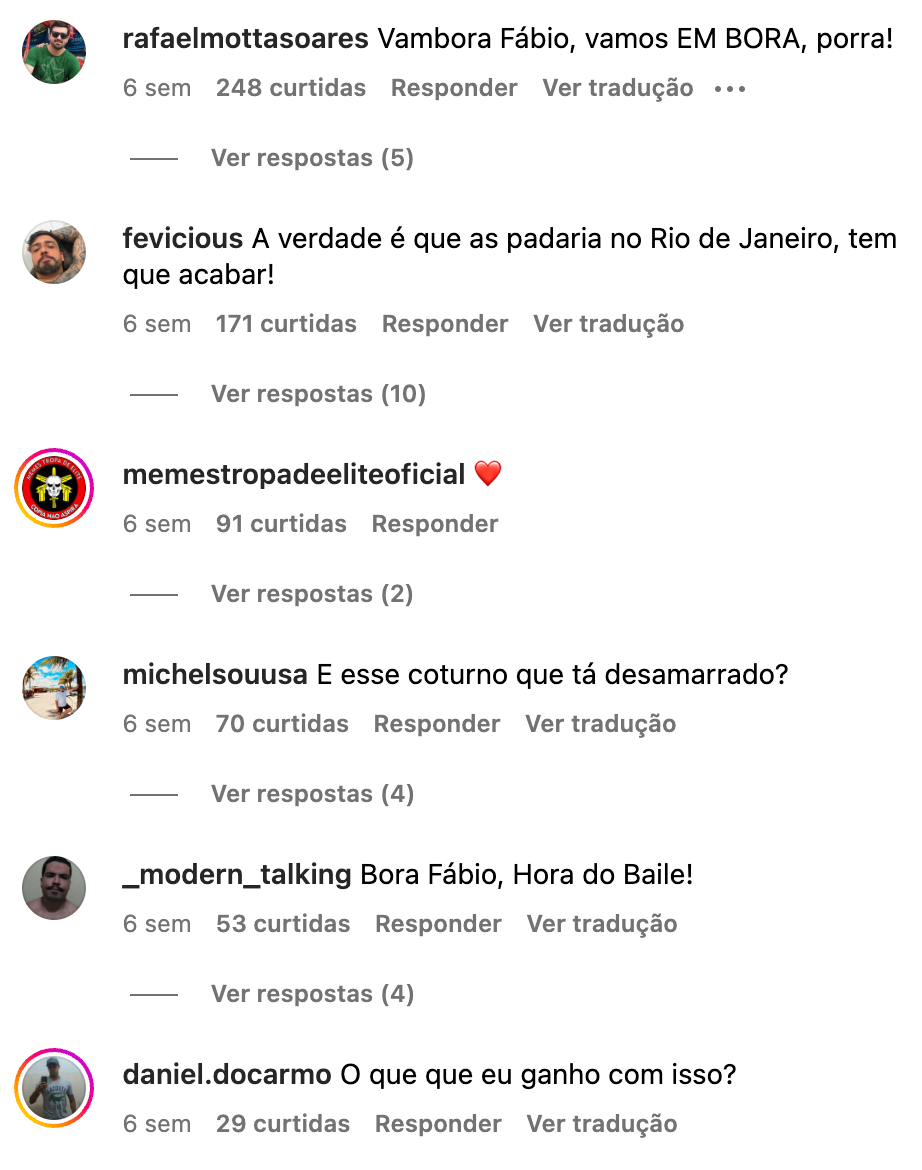The width and height of the screenshot is (922, 1170).
Task: View the 248 curtidas likes list
Action: click(291, 88)
